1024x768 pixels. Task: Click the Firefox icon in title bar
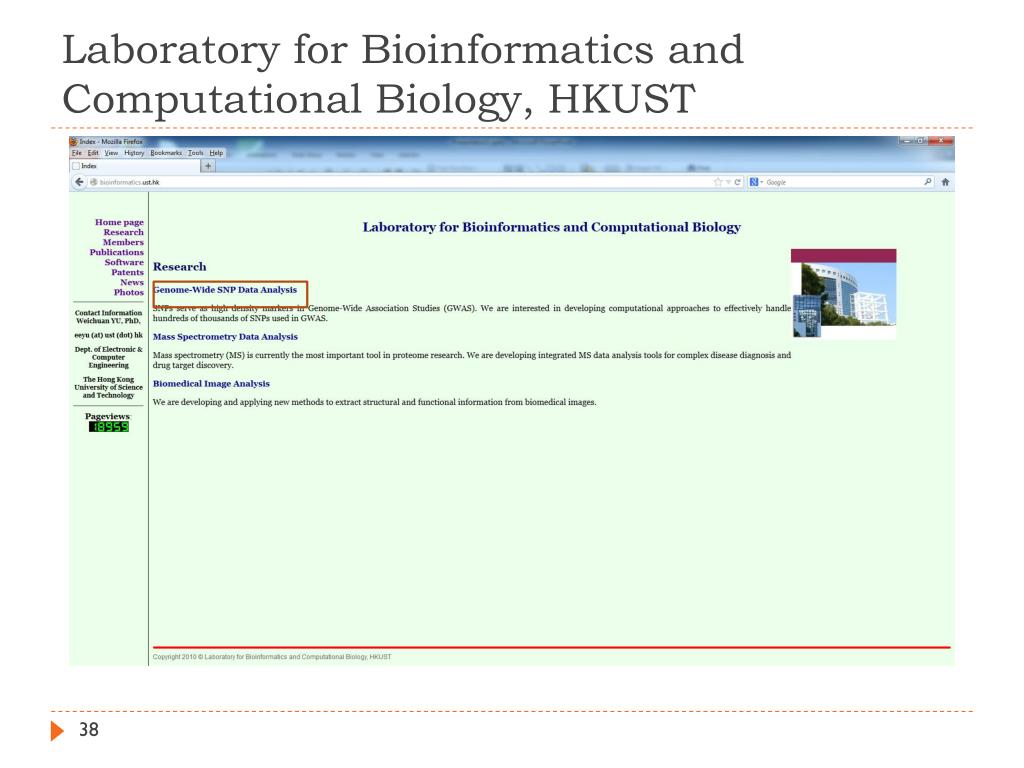click(x=74, y=141)
